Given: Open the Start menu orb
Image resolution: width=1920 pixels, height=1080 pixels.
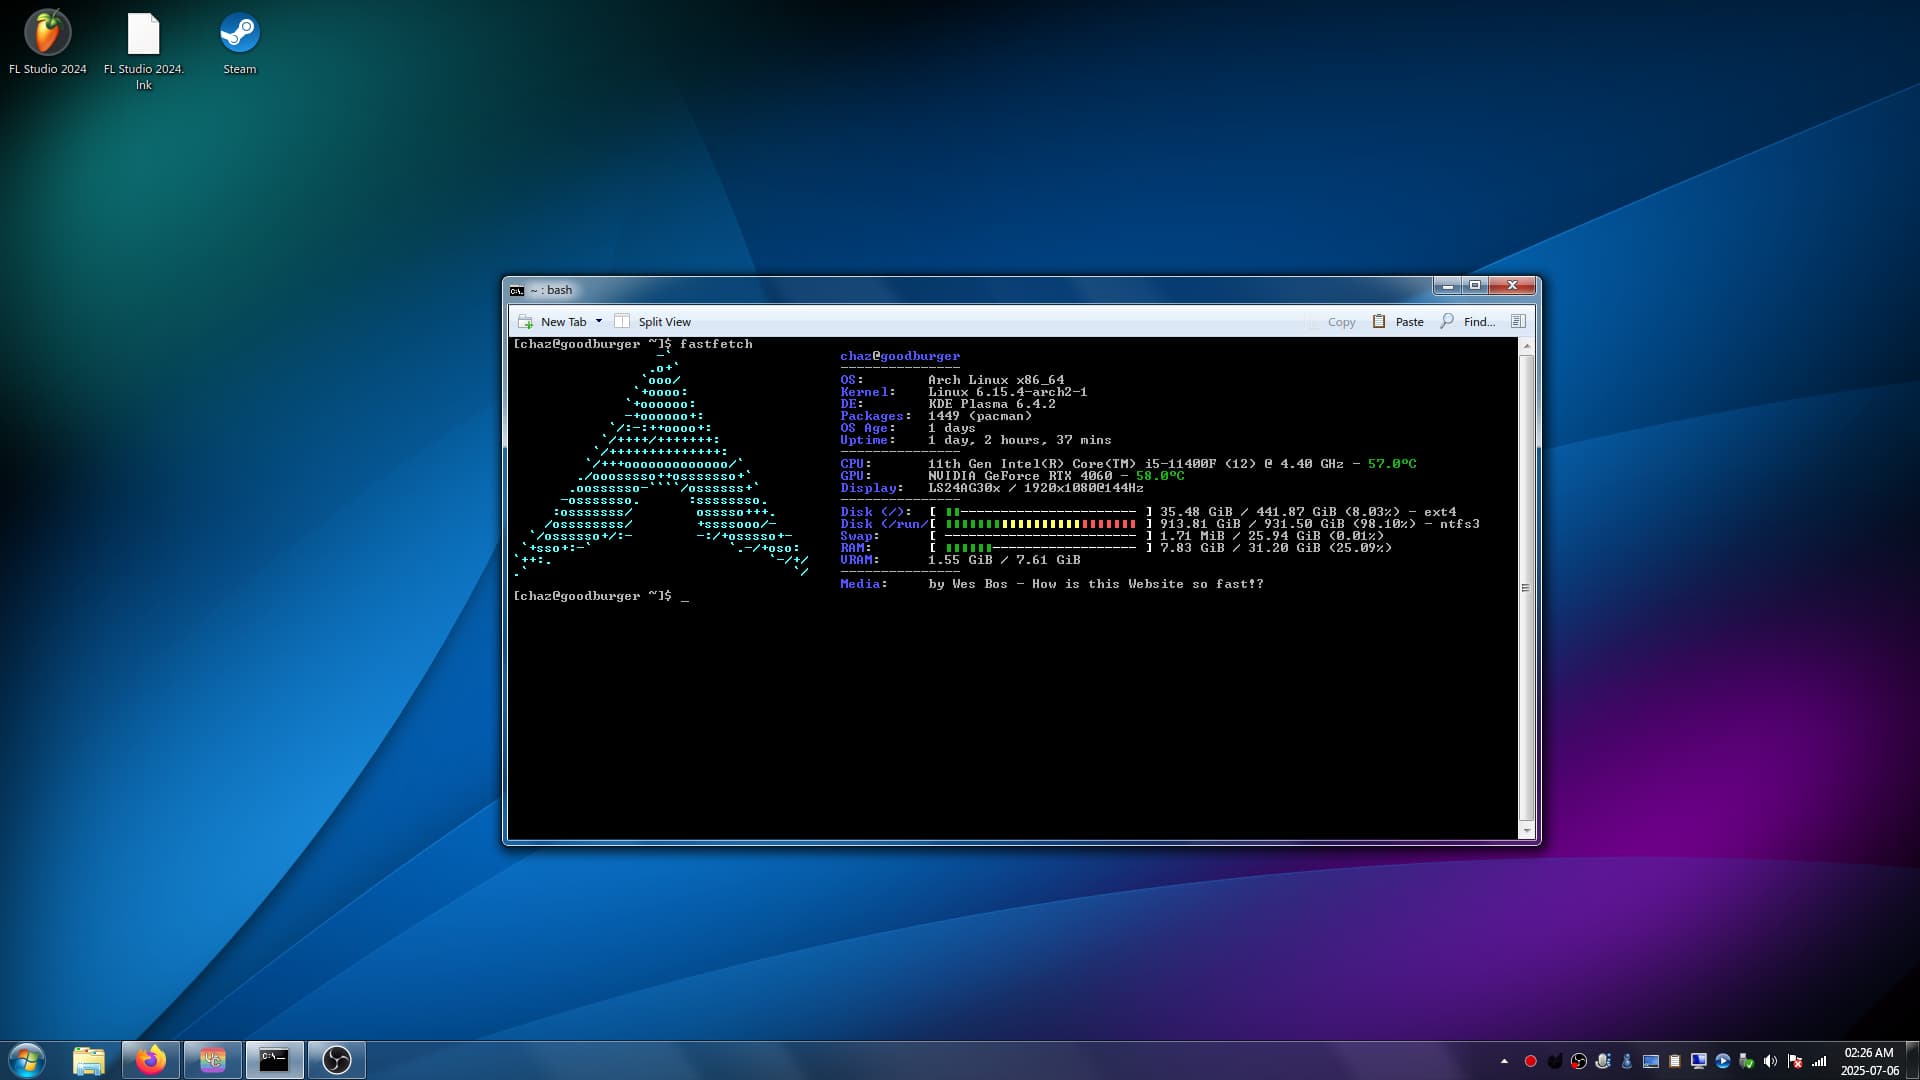Looking at the screenshot, I should coord(27,1060).
